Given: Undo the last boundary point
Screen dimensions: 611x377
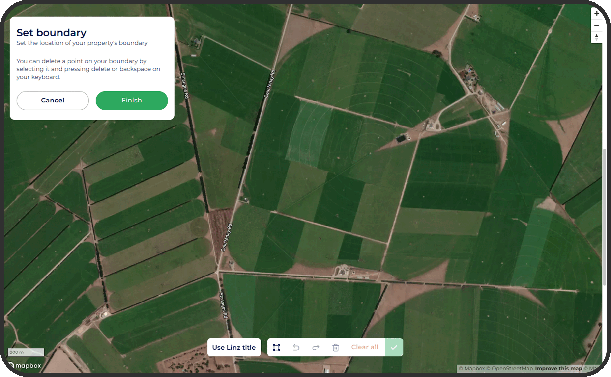Looking at the screenshot, I should coord(296,347).
